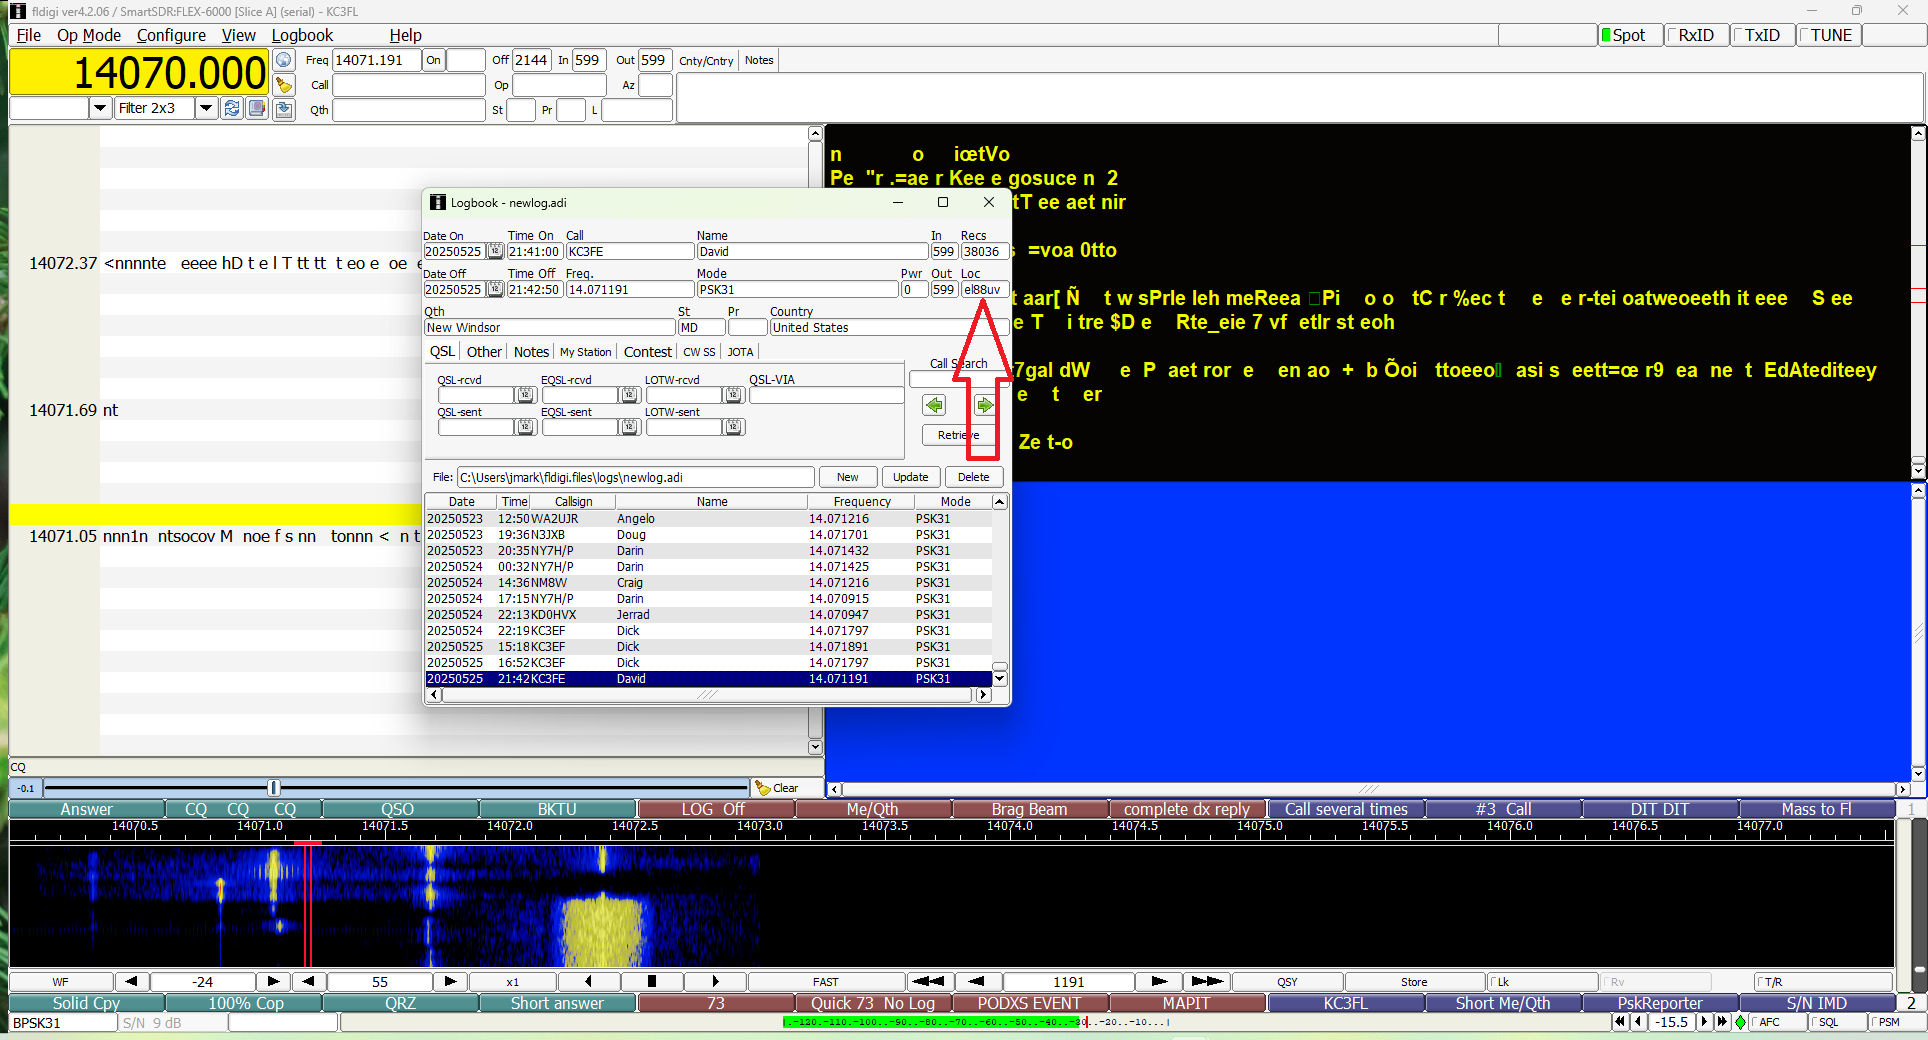Image resolution: width=1928 pixels, height=1040 pixels.
Task: Toggle the PSM checkbox
Action: [x=1896, y=1022]
